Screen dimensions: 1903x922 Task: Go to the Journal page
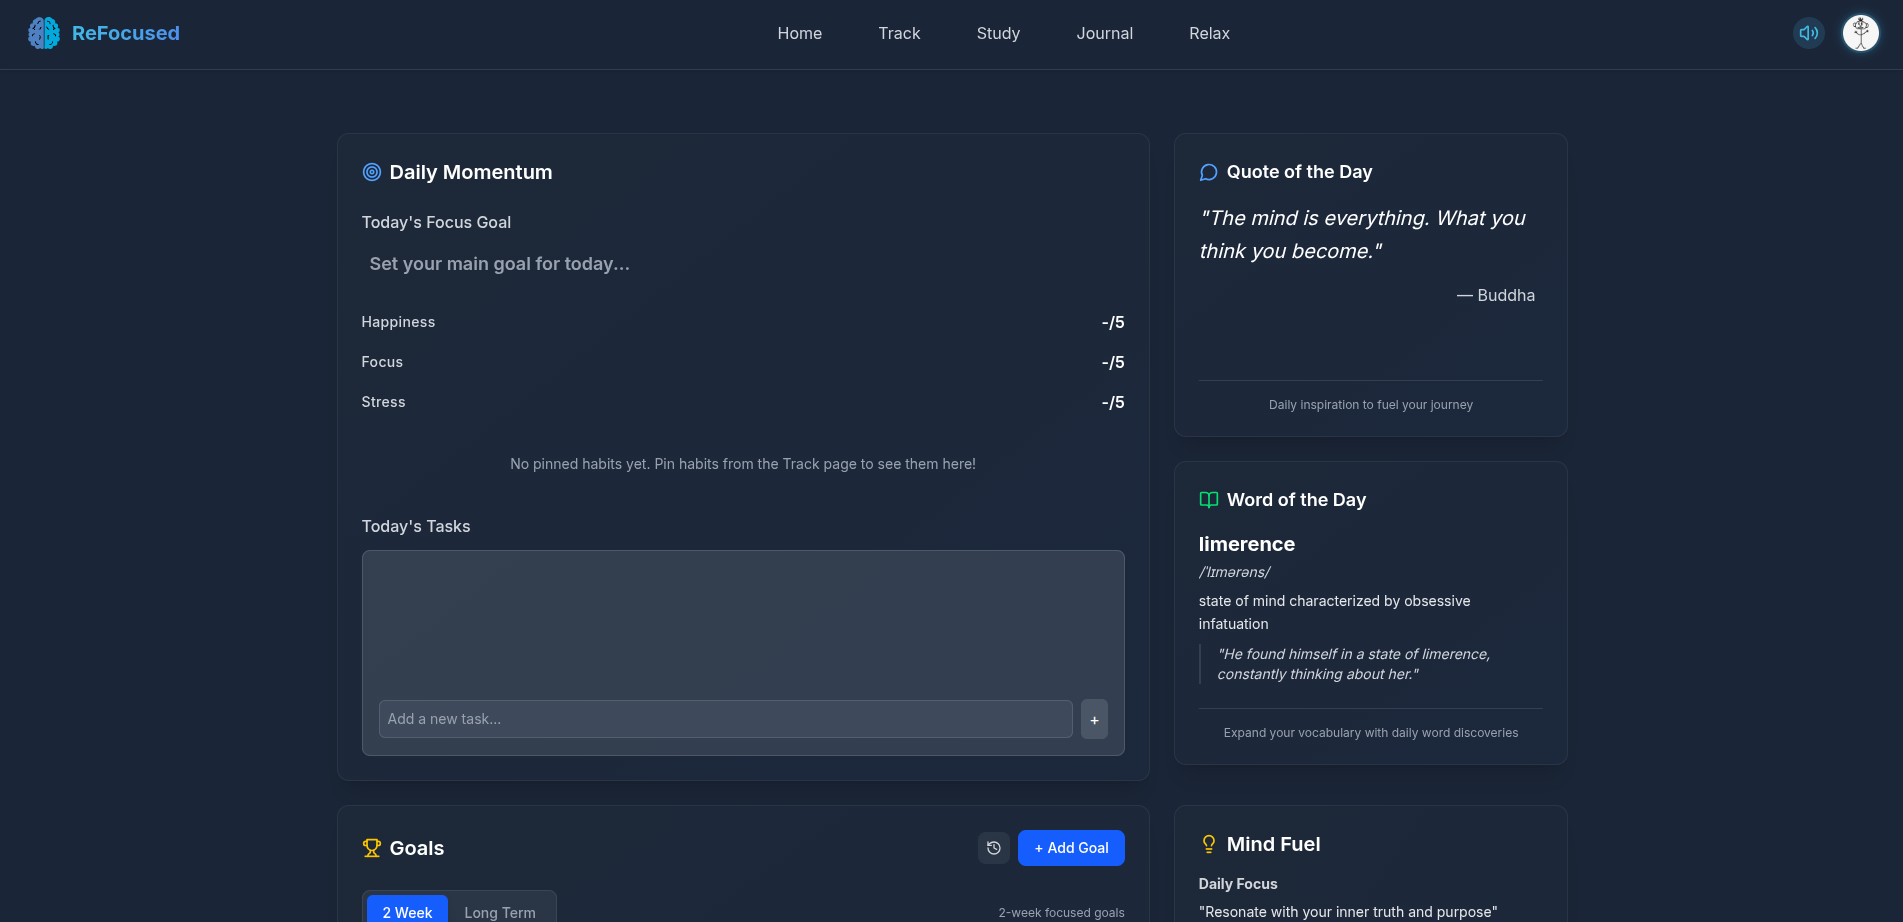coord(1104,33)
